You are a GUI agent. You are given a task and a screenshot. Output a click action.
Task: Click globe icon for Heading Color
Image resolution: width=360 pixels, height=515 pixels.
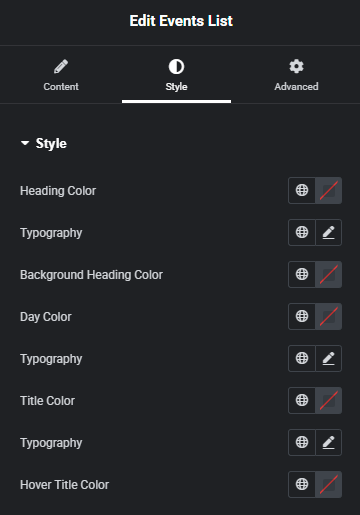pyautogui.click(x=302, y=190)
